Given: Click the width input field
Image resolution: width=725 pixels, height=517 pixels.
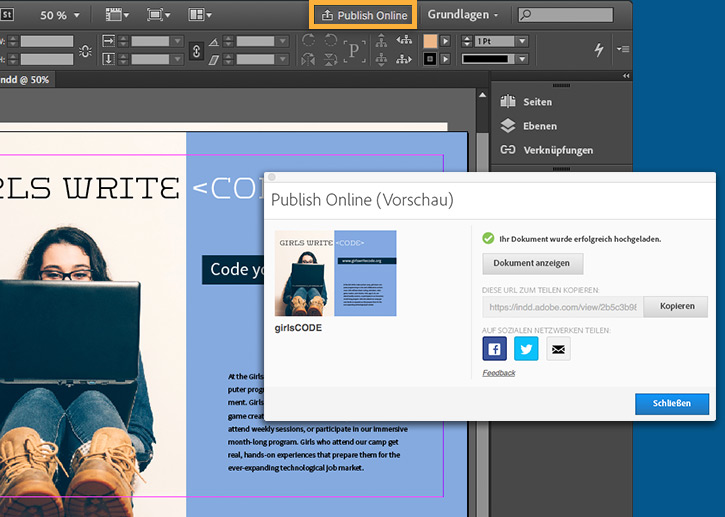Looking at the screenshot, I should click(x=47, y=41).
